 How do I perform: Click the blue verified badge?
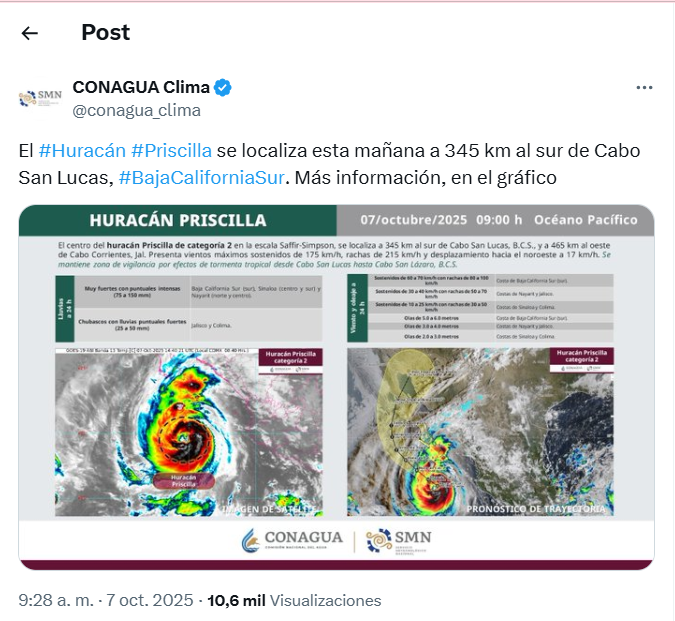click(x=222, y=87)
